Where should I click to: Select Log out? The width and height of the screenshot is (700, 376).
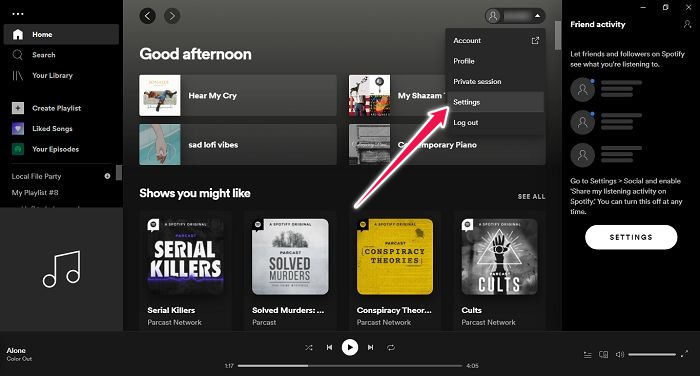point(495,123)
